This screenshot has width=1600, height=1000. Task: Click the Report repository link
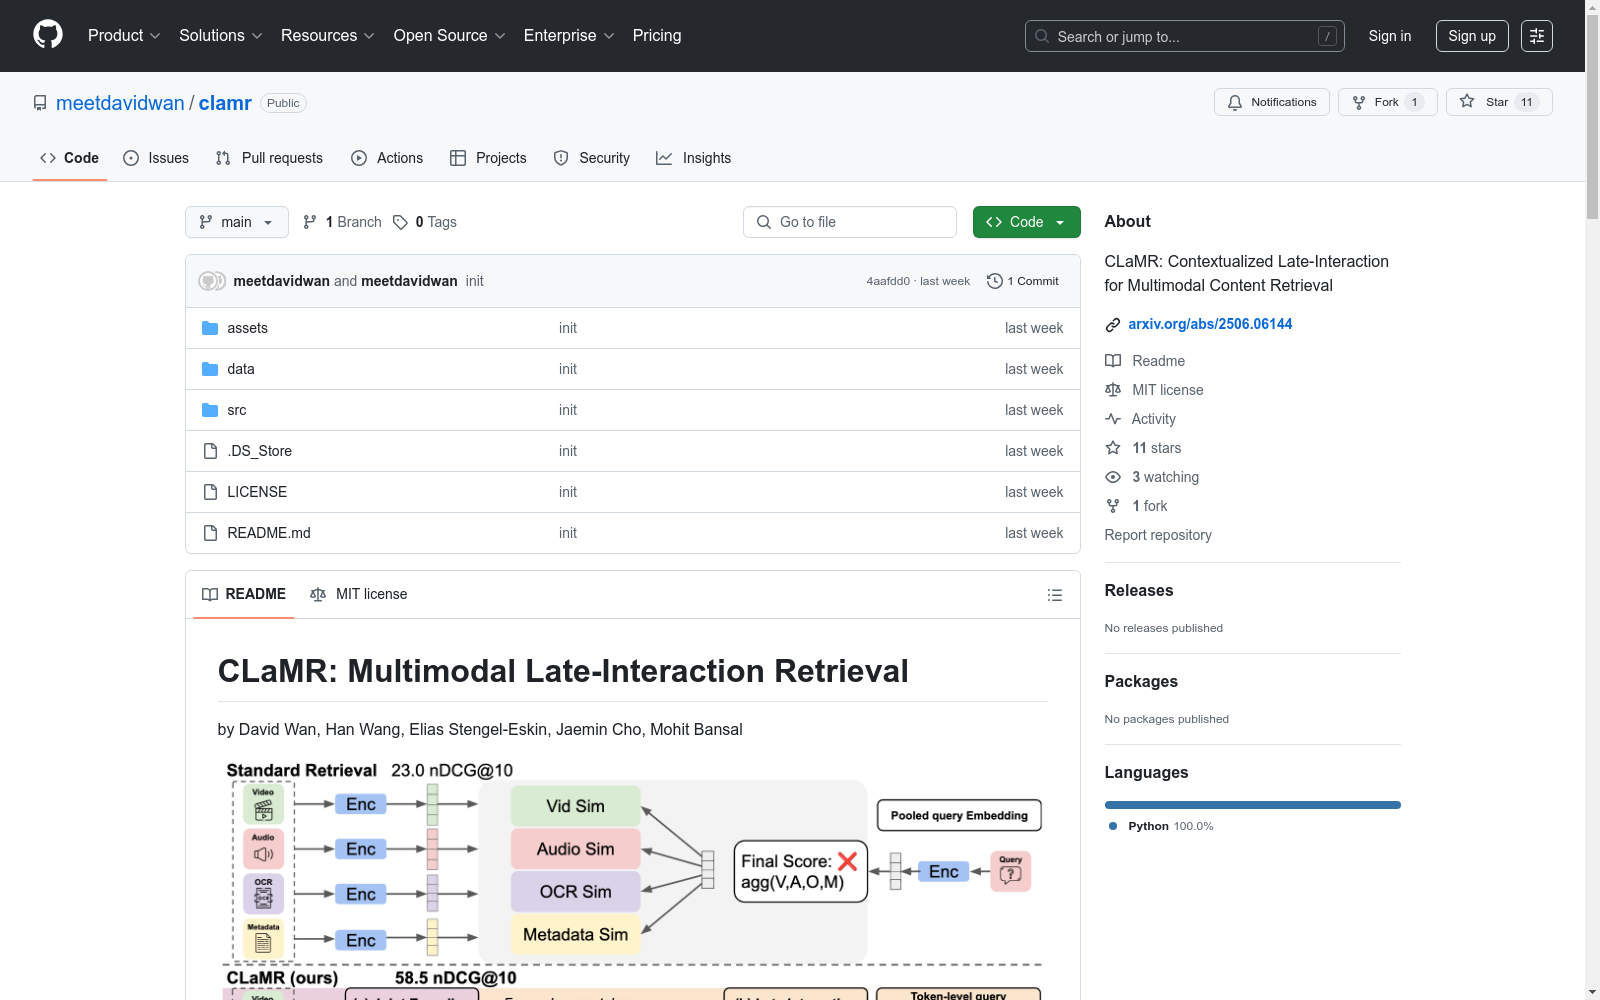tap(1158, 535)
